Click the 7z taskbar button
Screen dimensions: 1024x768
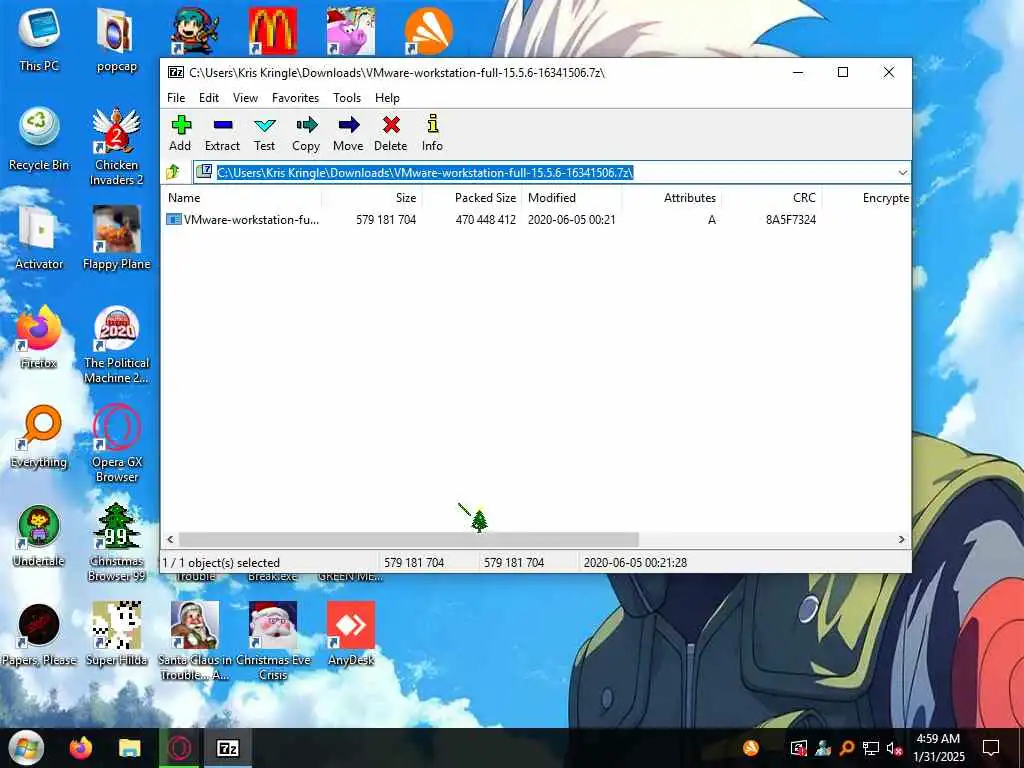coord(227,748)
